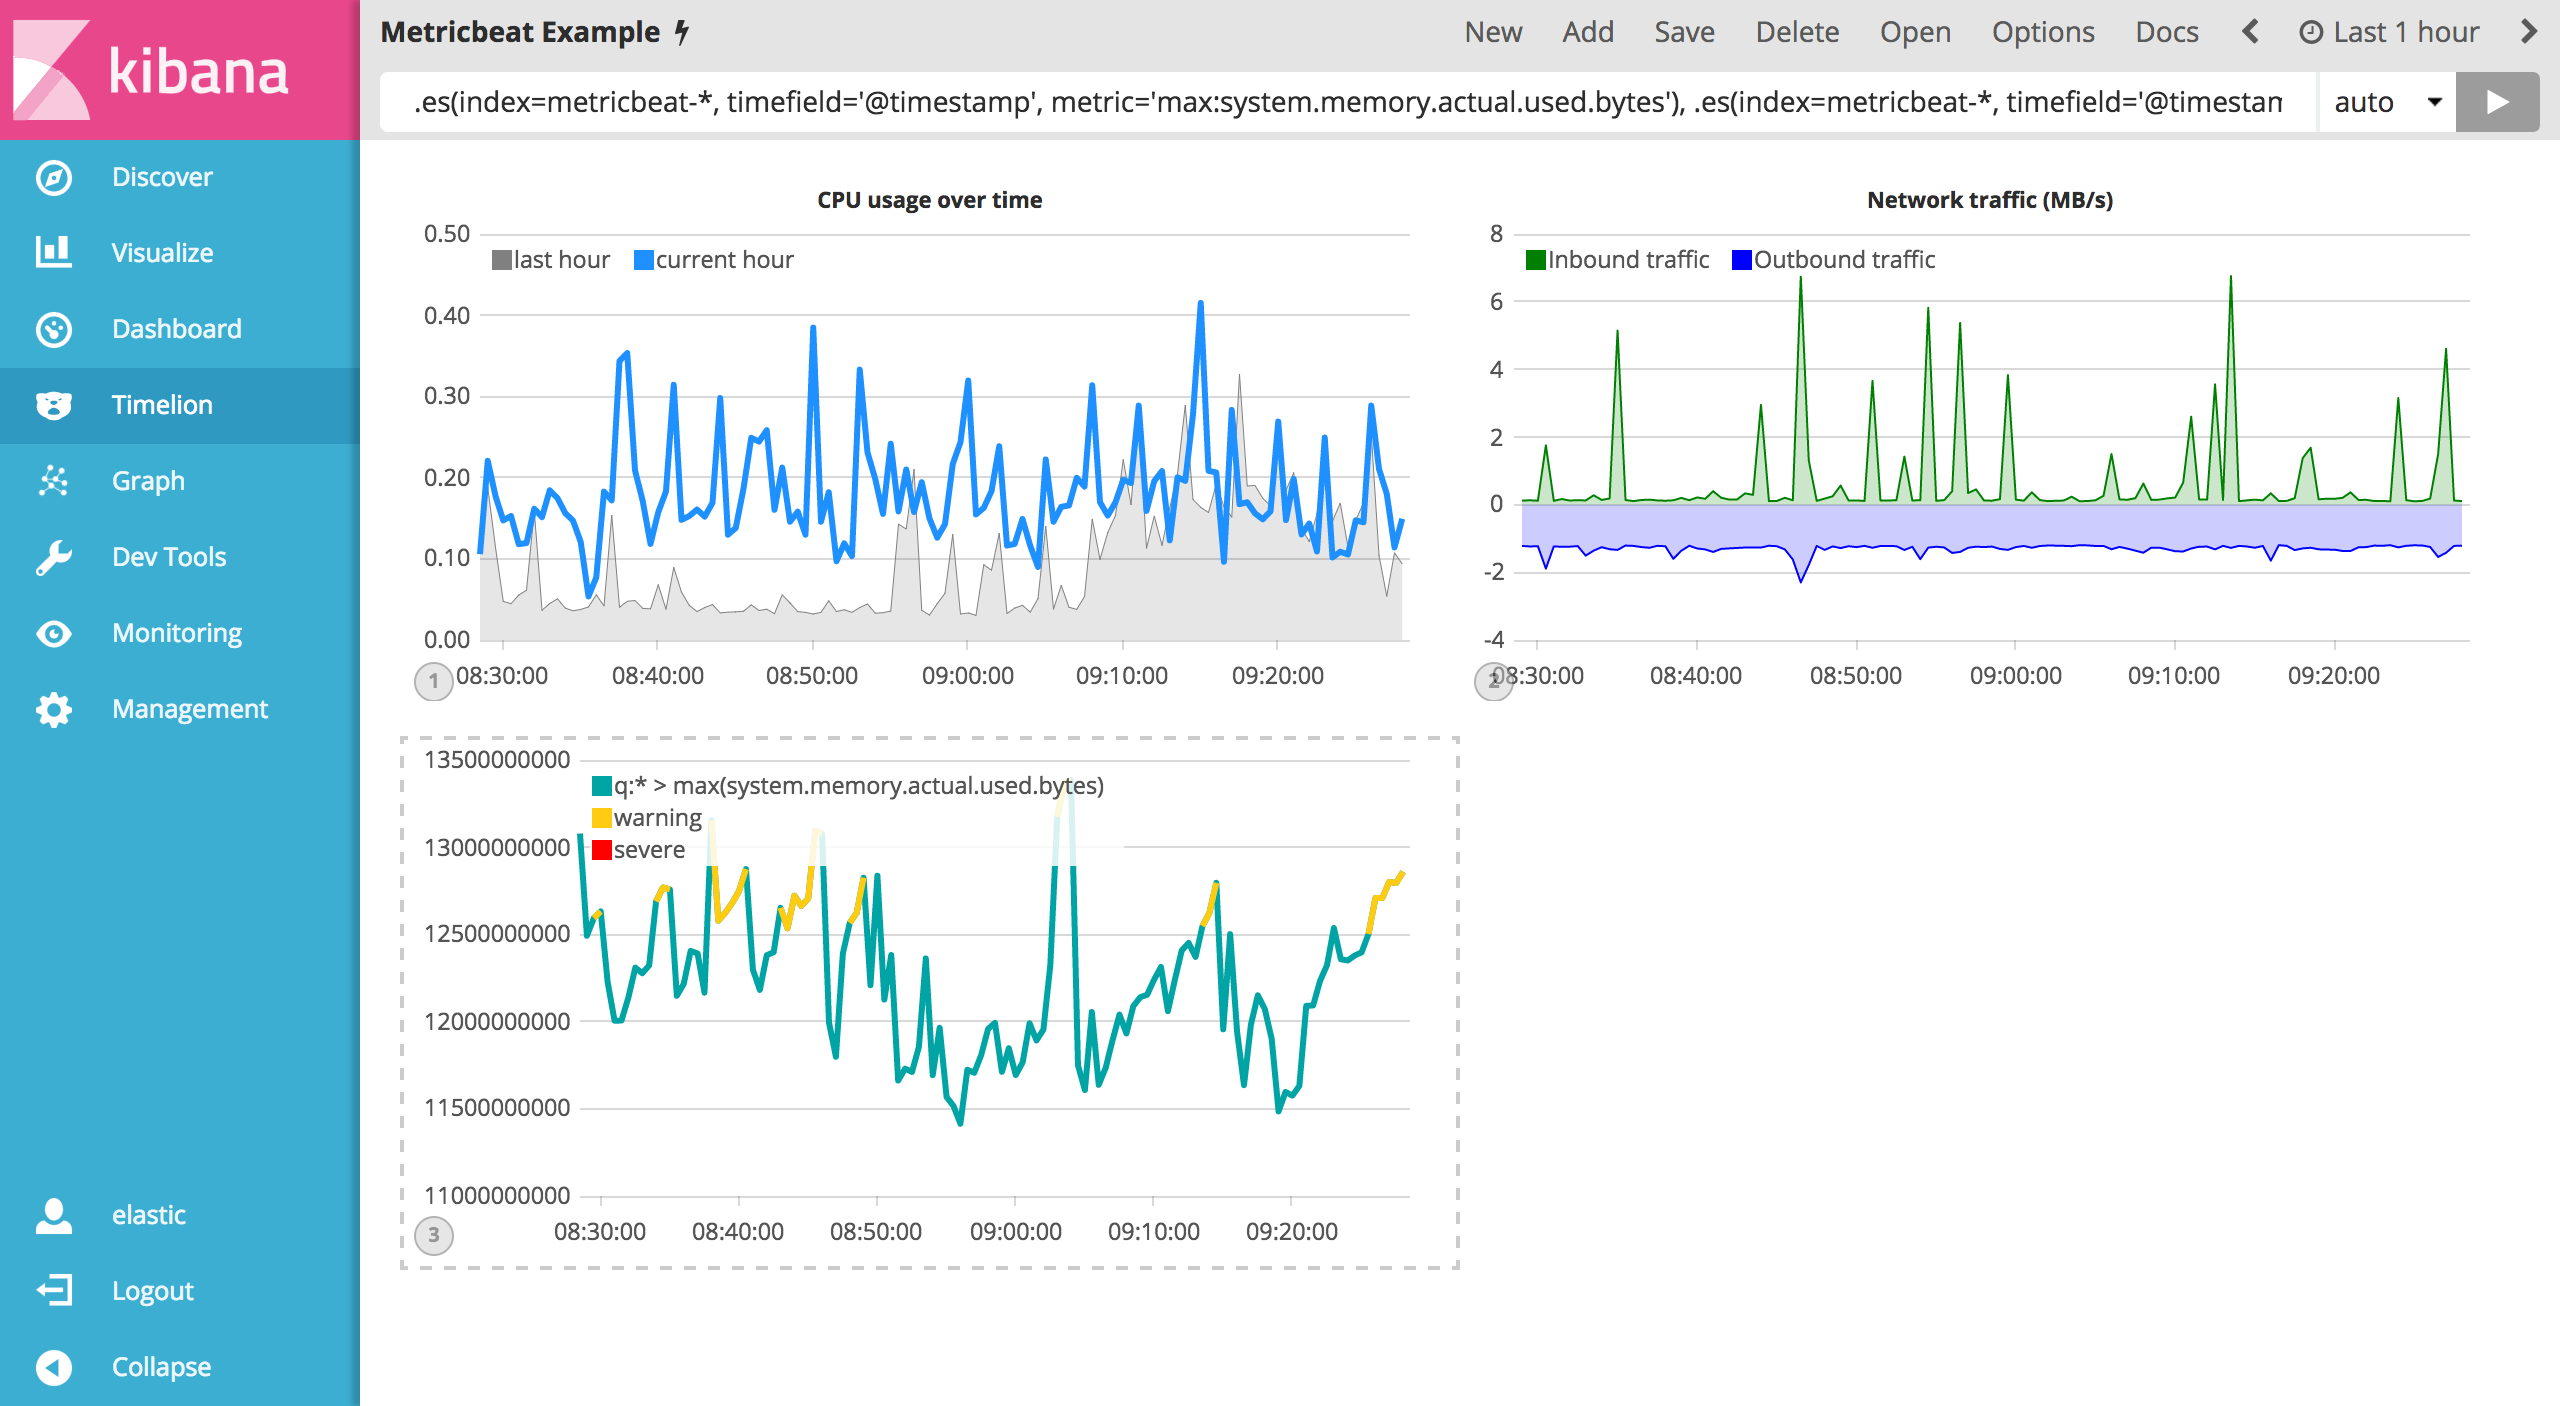Open Management gear icon
Screen dimensions: 2560x1406
54,709
